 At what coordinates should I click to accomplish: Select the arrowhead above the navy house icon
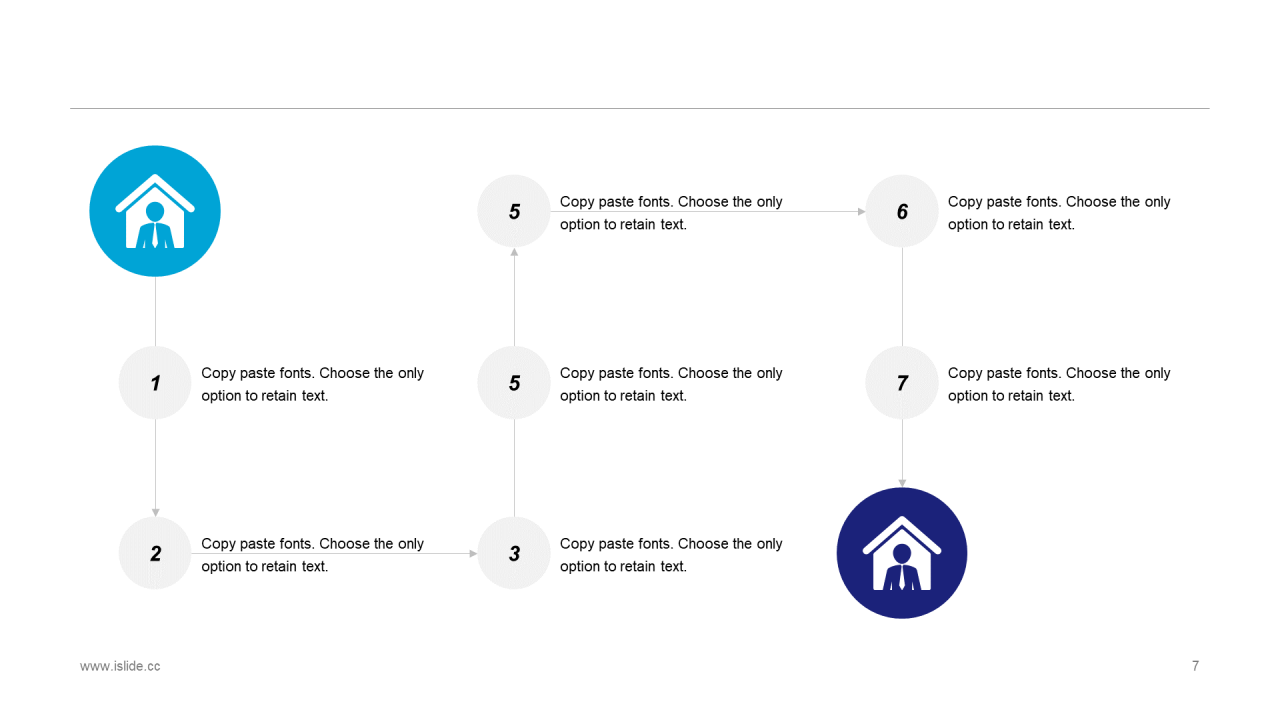tap(902, 483)
